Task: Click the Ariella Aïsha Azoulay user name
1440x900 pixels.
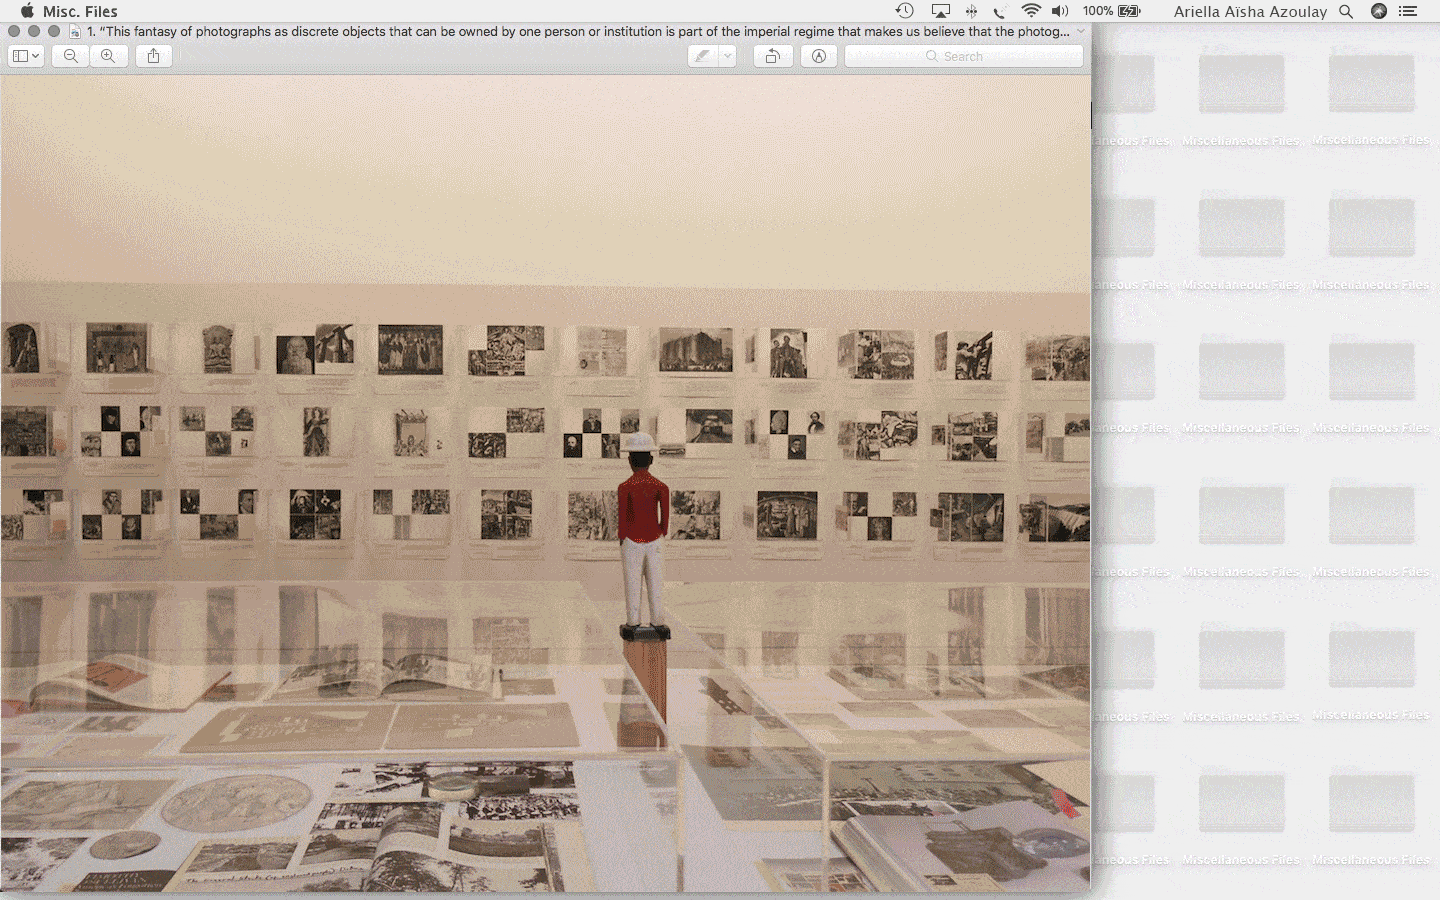Action: [1250, 11]
